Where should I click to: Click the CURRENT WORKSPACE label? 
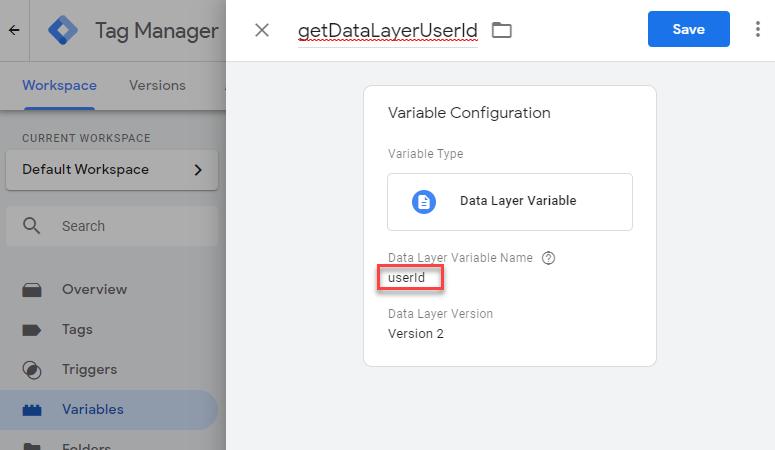coord(86,138)
